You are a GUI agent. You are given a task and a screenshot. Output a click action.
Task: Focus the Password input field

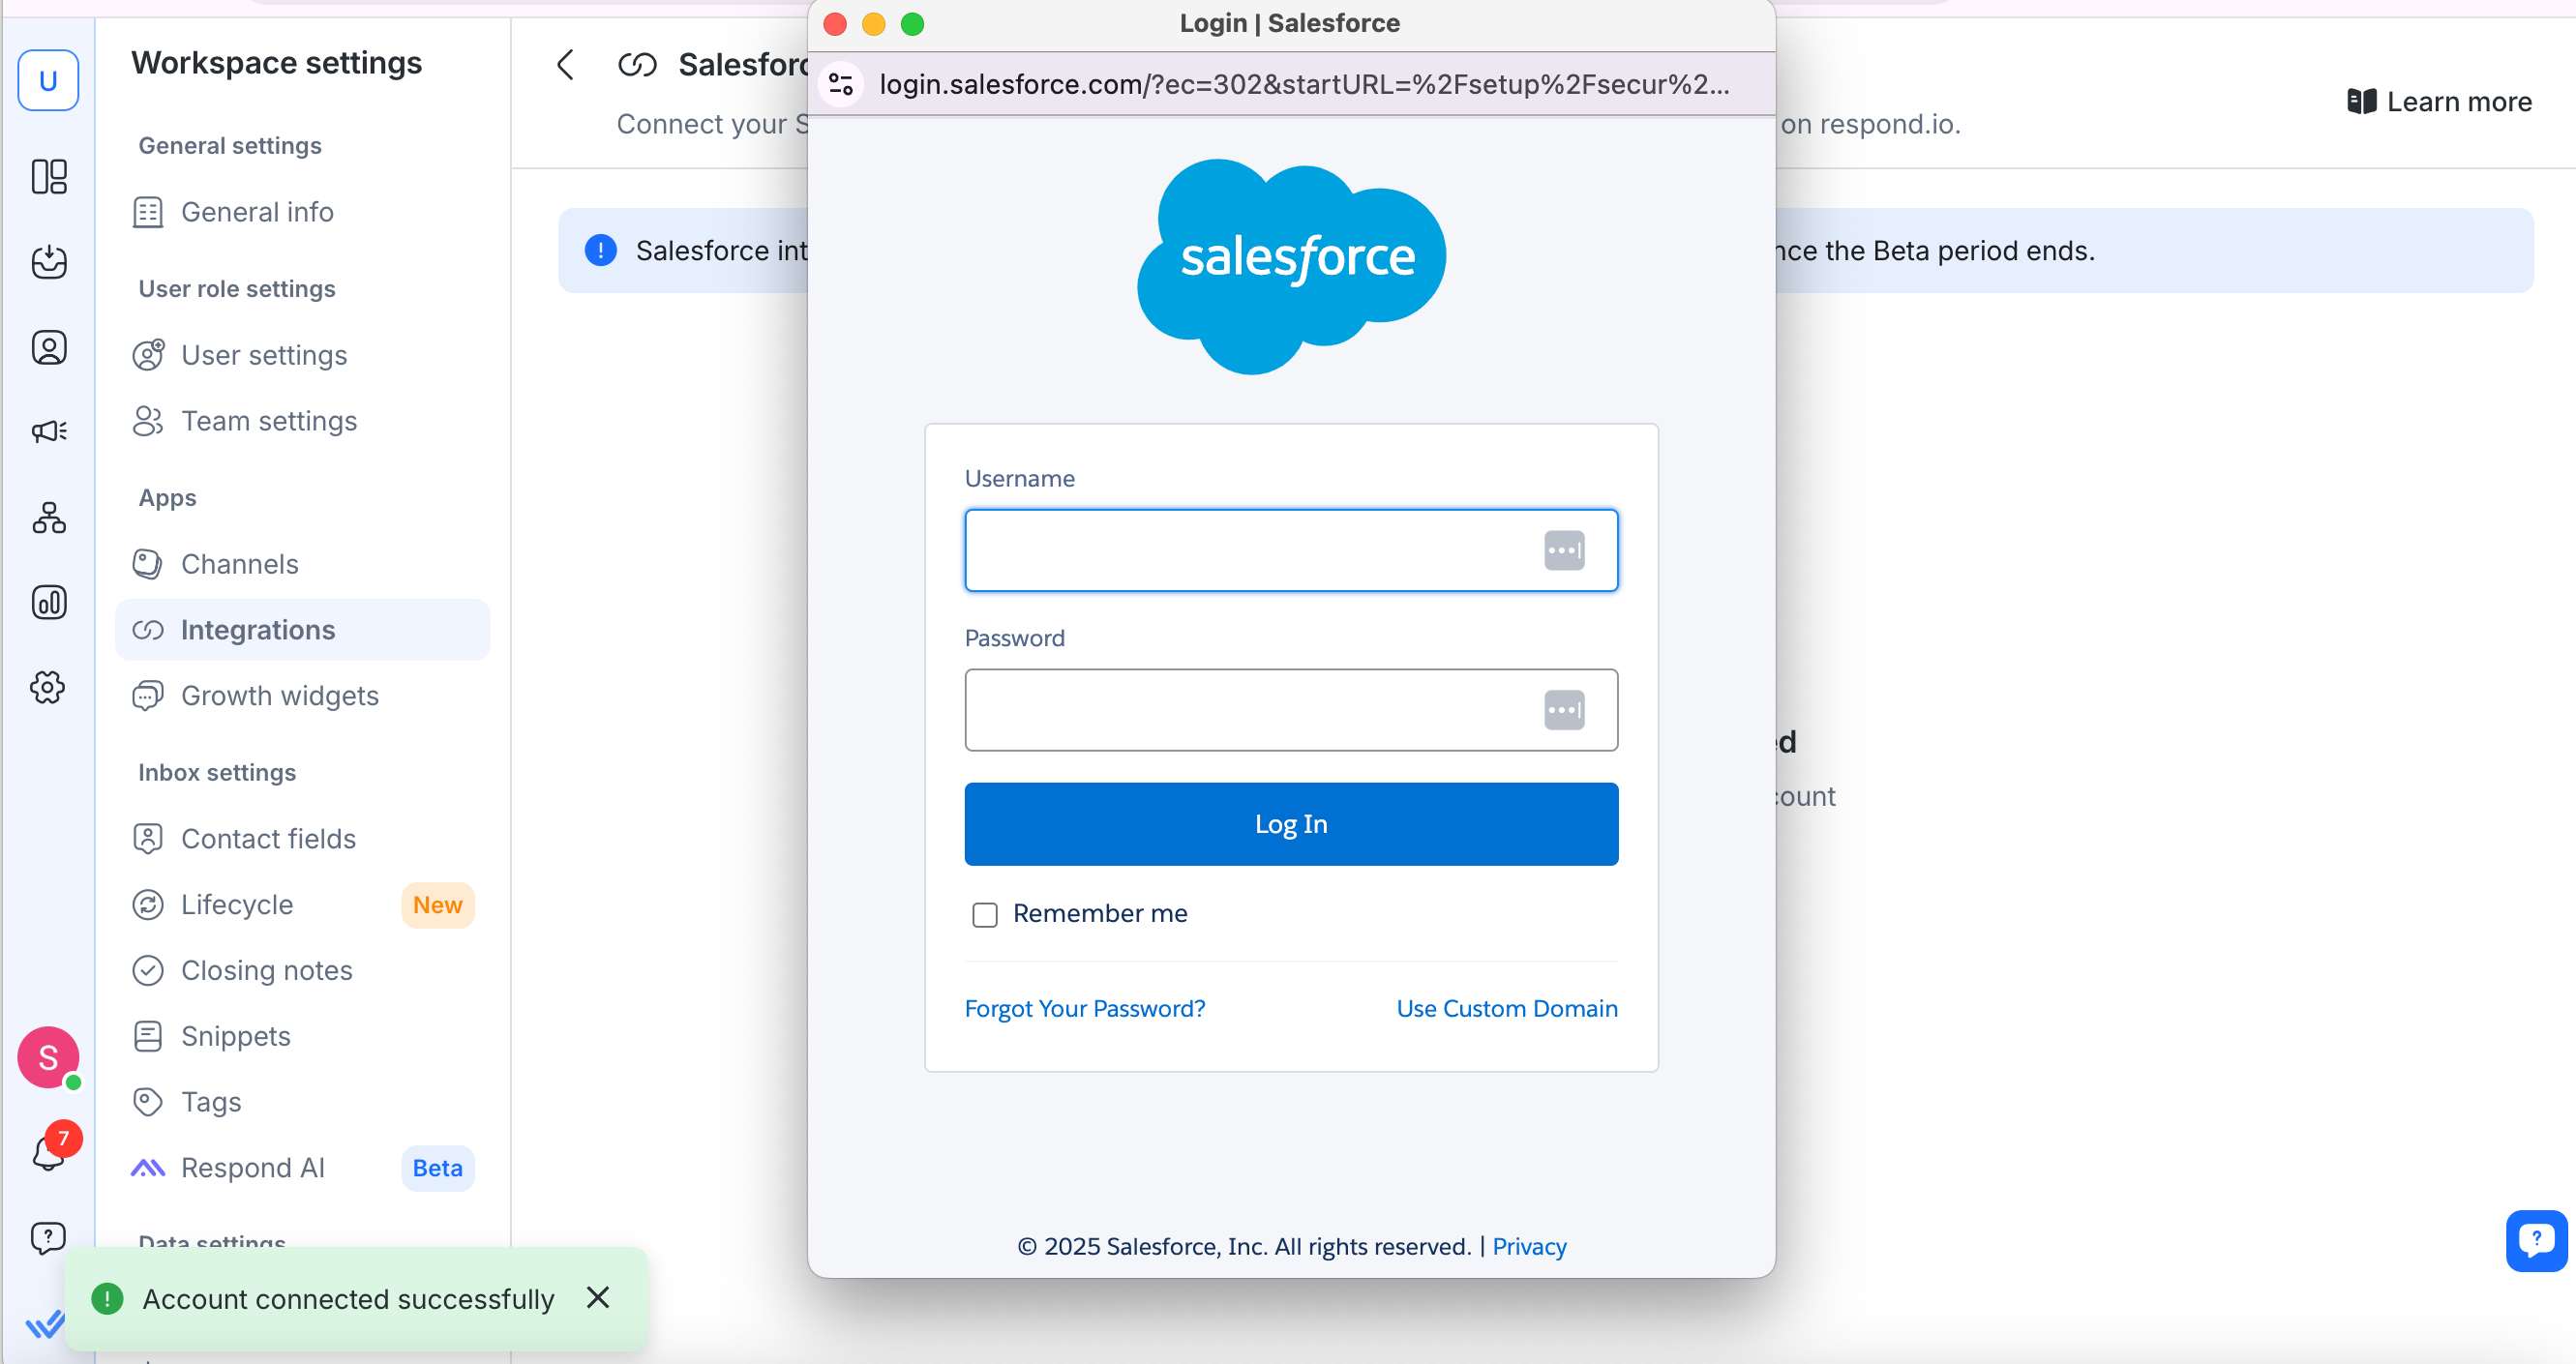[x=1291, y=710]
